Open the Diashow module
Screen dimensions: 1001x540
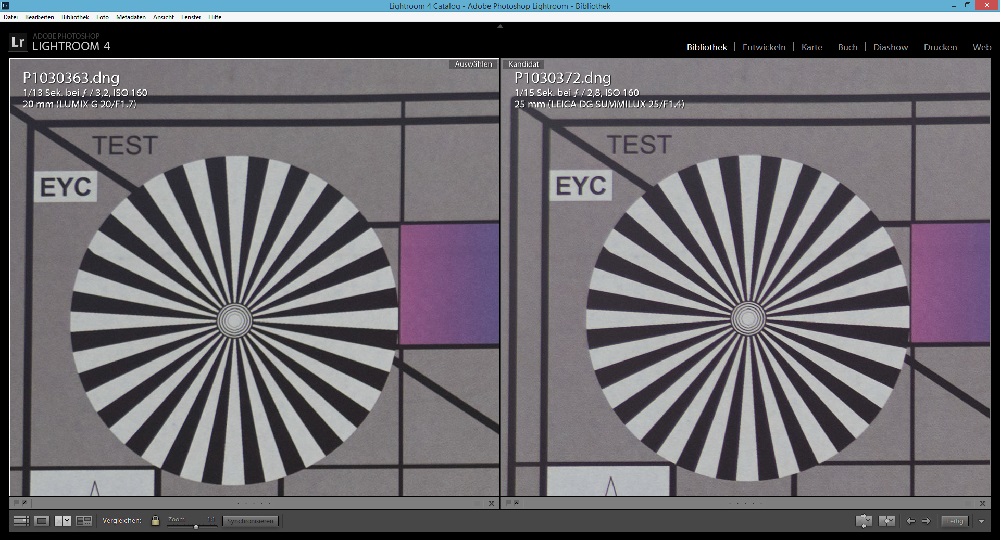point(890,47)
